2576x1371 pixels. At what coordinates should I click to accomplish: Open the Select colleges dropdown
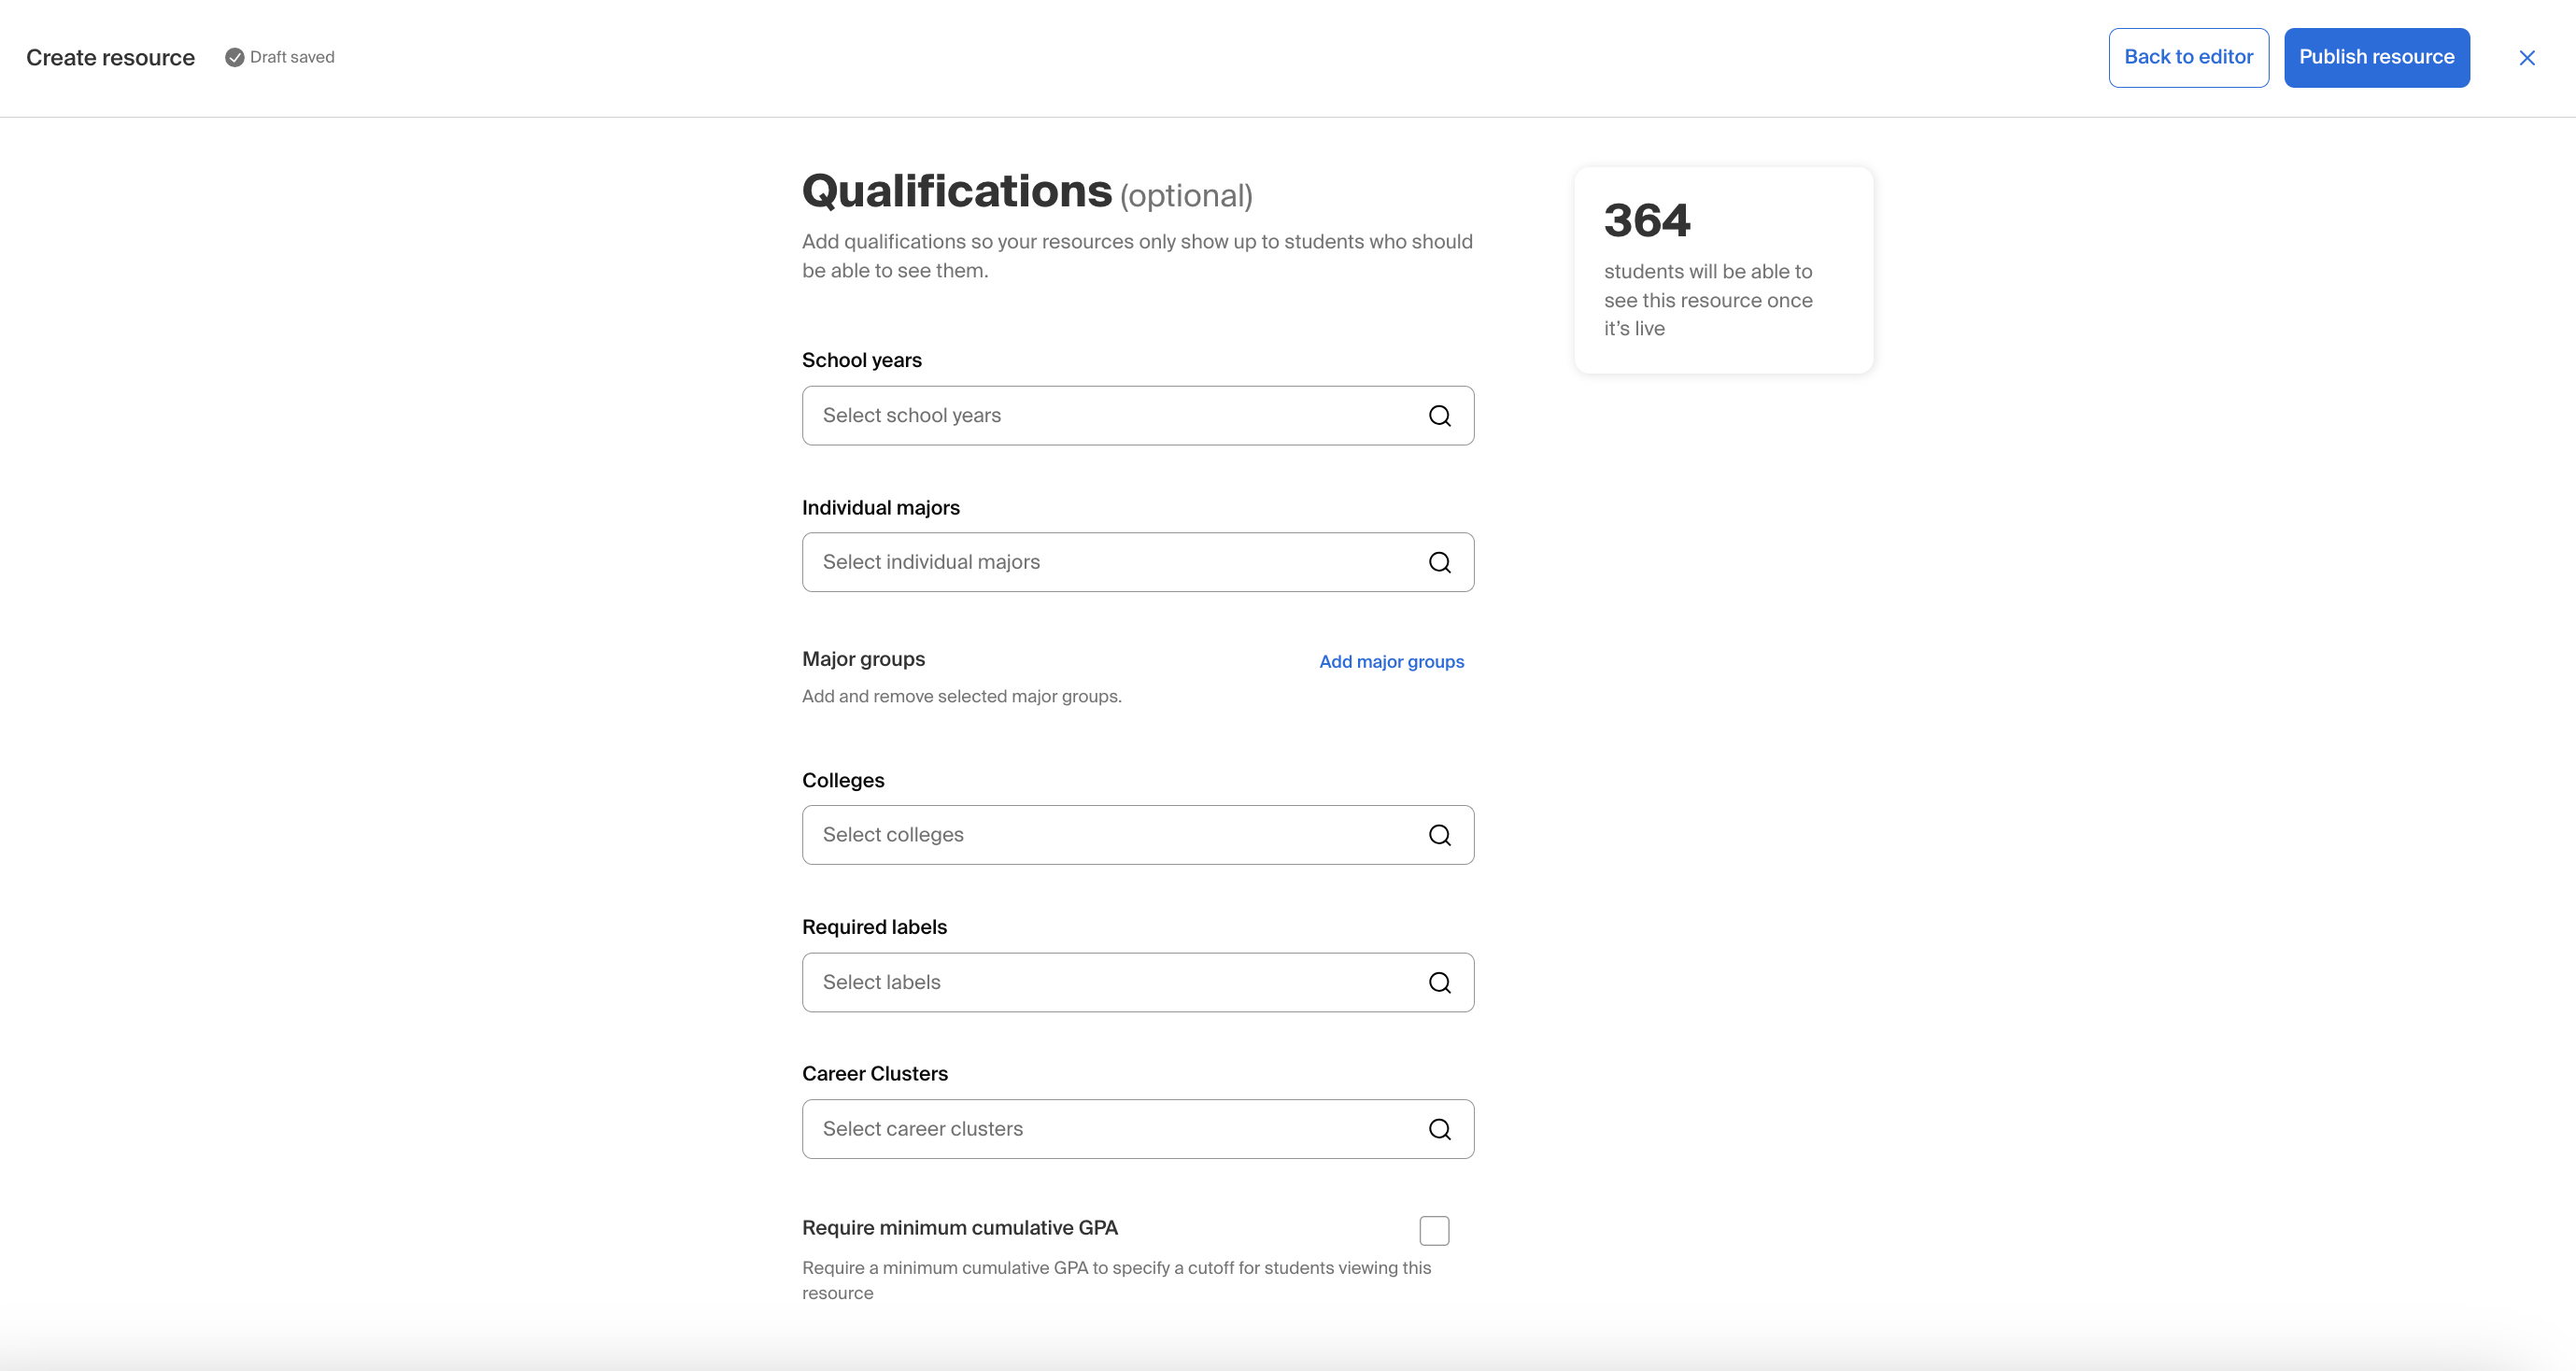(x=1137, y=835)
